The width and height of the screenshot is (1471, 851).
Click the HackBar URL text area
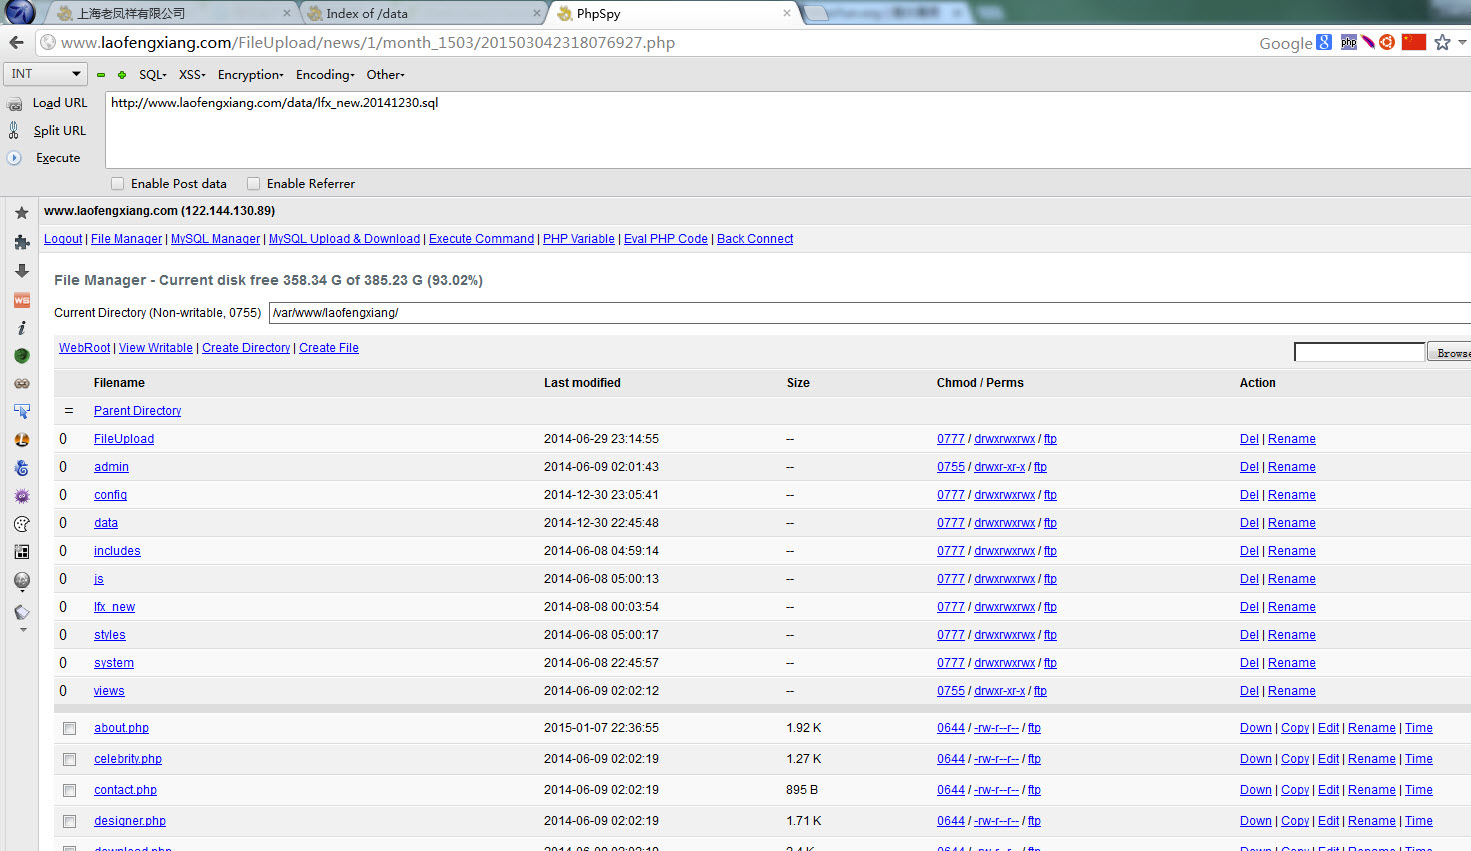coord(788,130)
